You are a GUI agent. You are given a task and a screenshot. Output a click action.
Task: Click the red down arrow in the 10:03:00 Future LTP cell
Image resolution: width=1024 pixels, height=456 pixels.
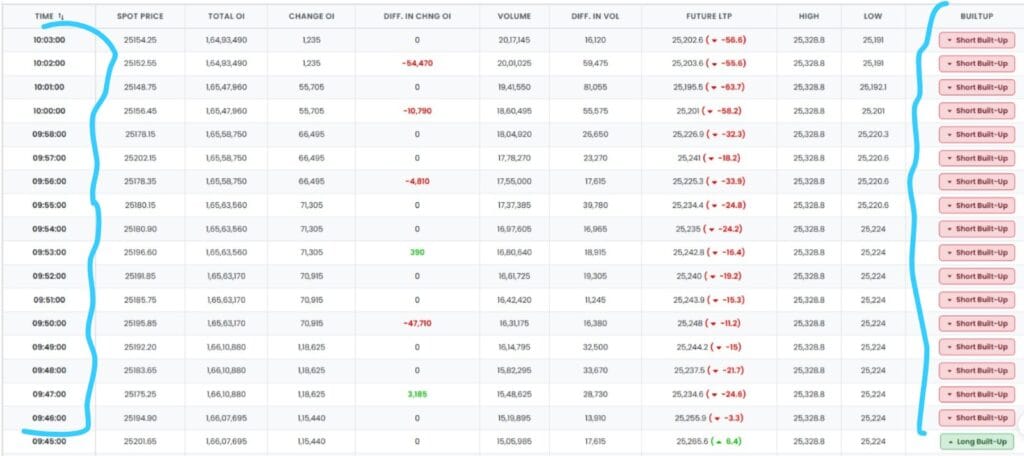tap(714, 41)
